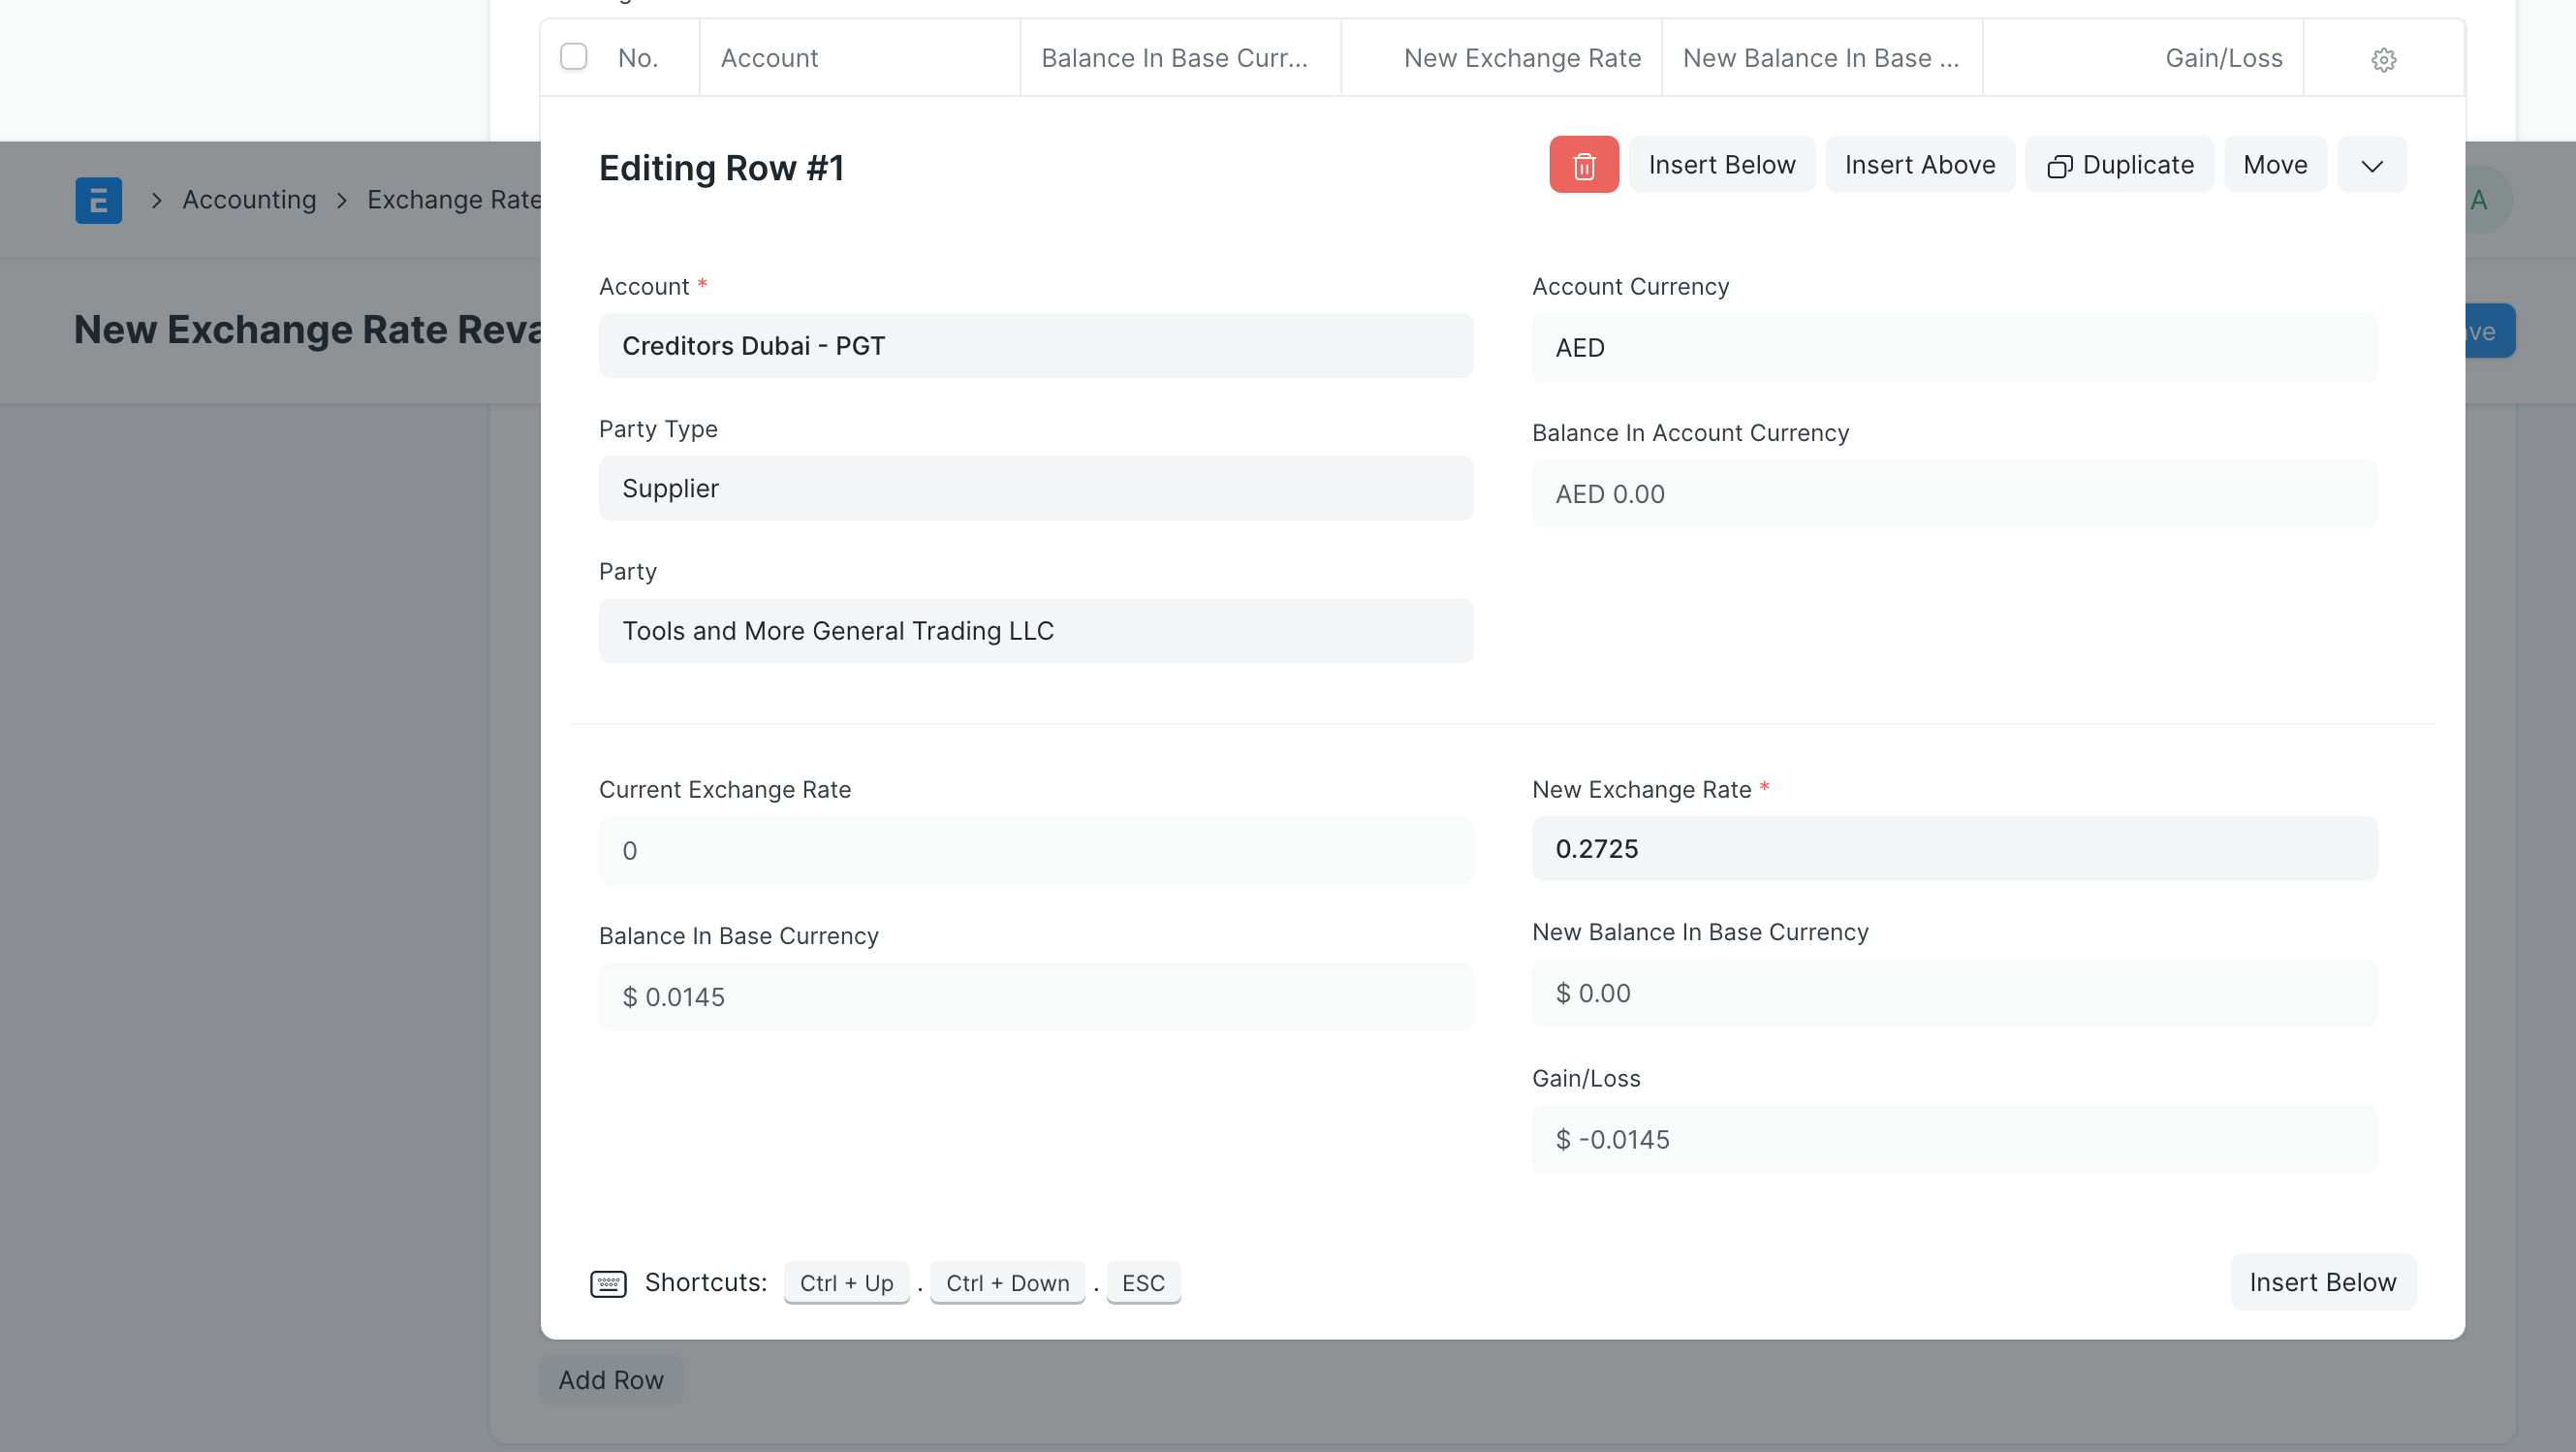This screenshot has width=2576, height=1452.
Task: Open the Account field Creditors Dubai - PGT
Action: (x=1036, y=346)
